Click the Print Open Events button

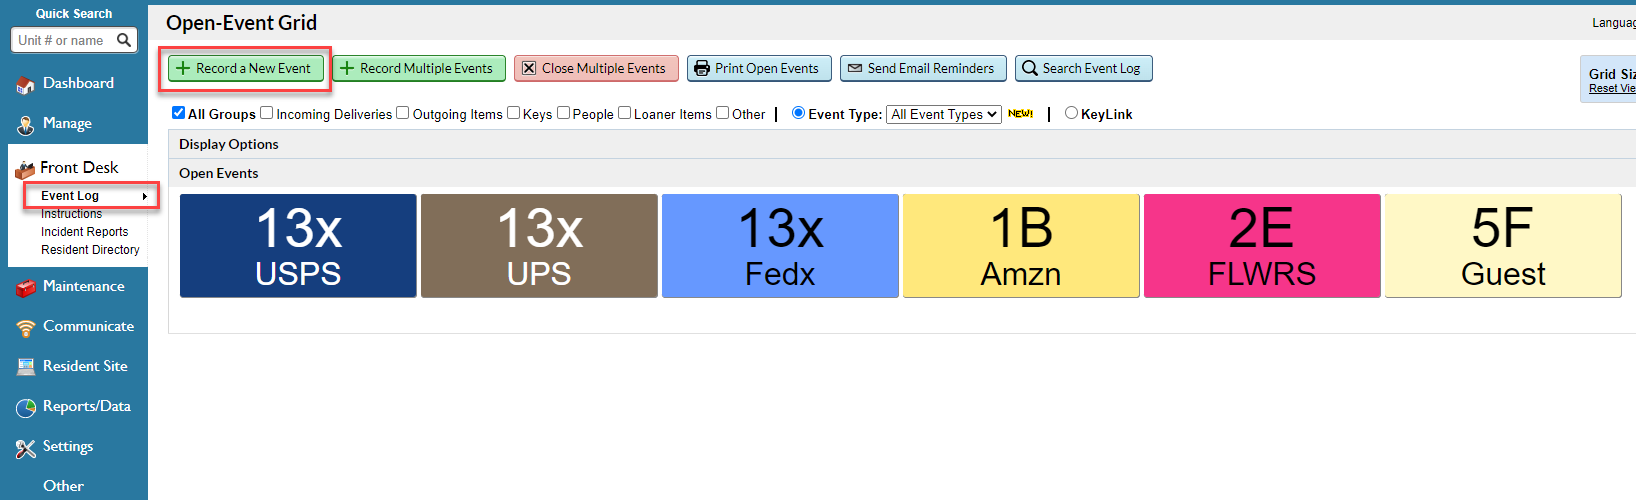pyautogui.click(x=759, y=68)
